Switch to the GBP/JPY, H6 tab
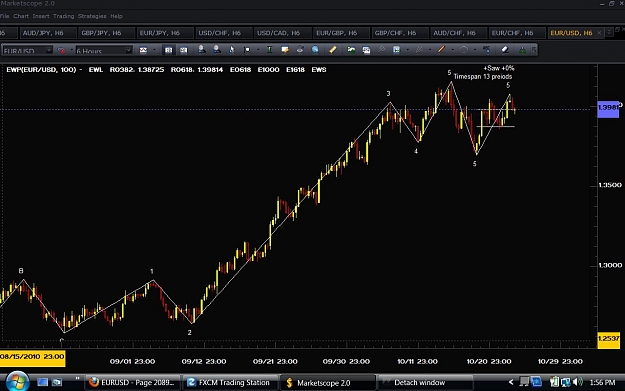Viewport: 625px width, 391px height. tap(106, 33)
